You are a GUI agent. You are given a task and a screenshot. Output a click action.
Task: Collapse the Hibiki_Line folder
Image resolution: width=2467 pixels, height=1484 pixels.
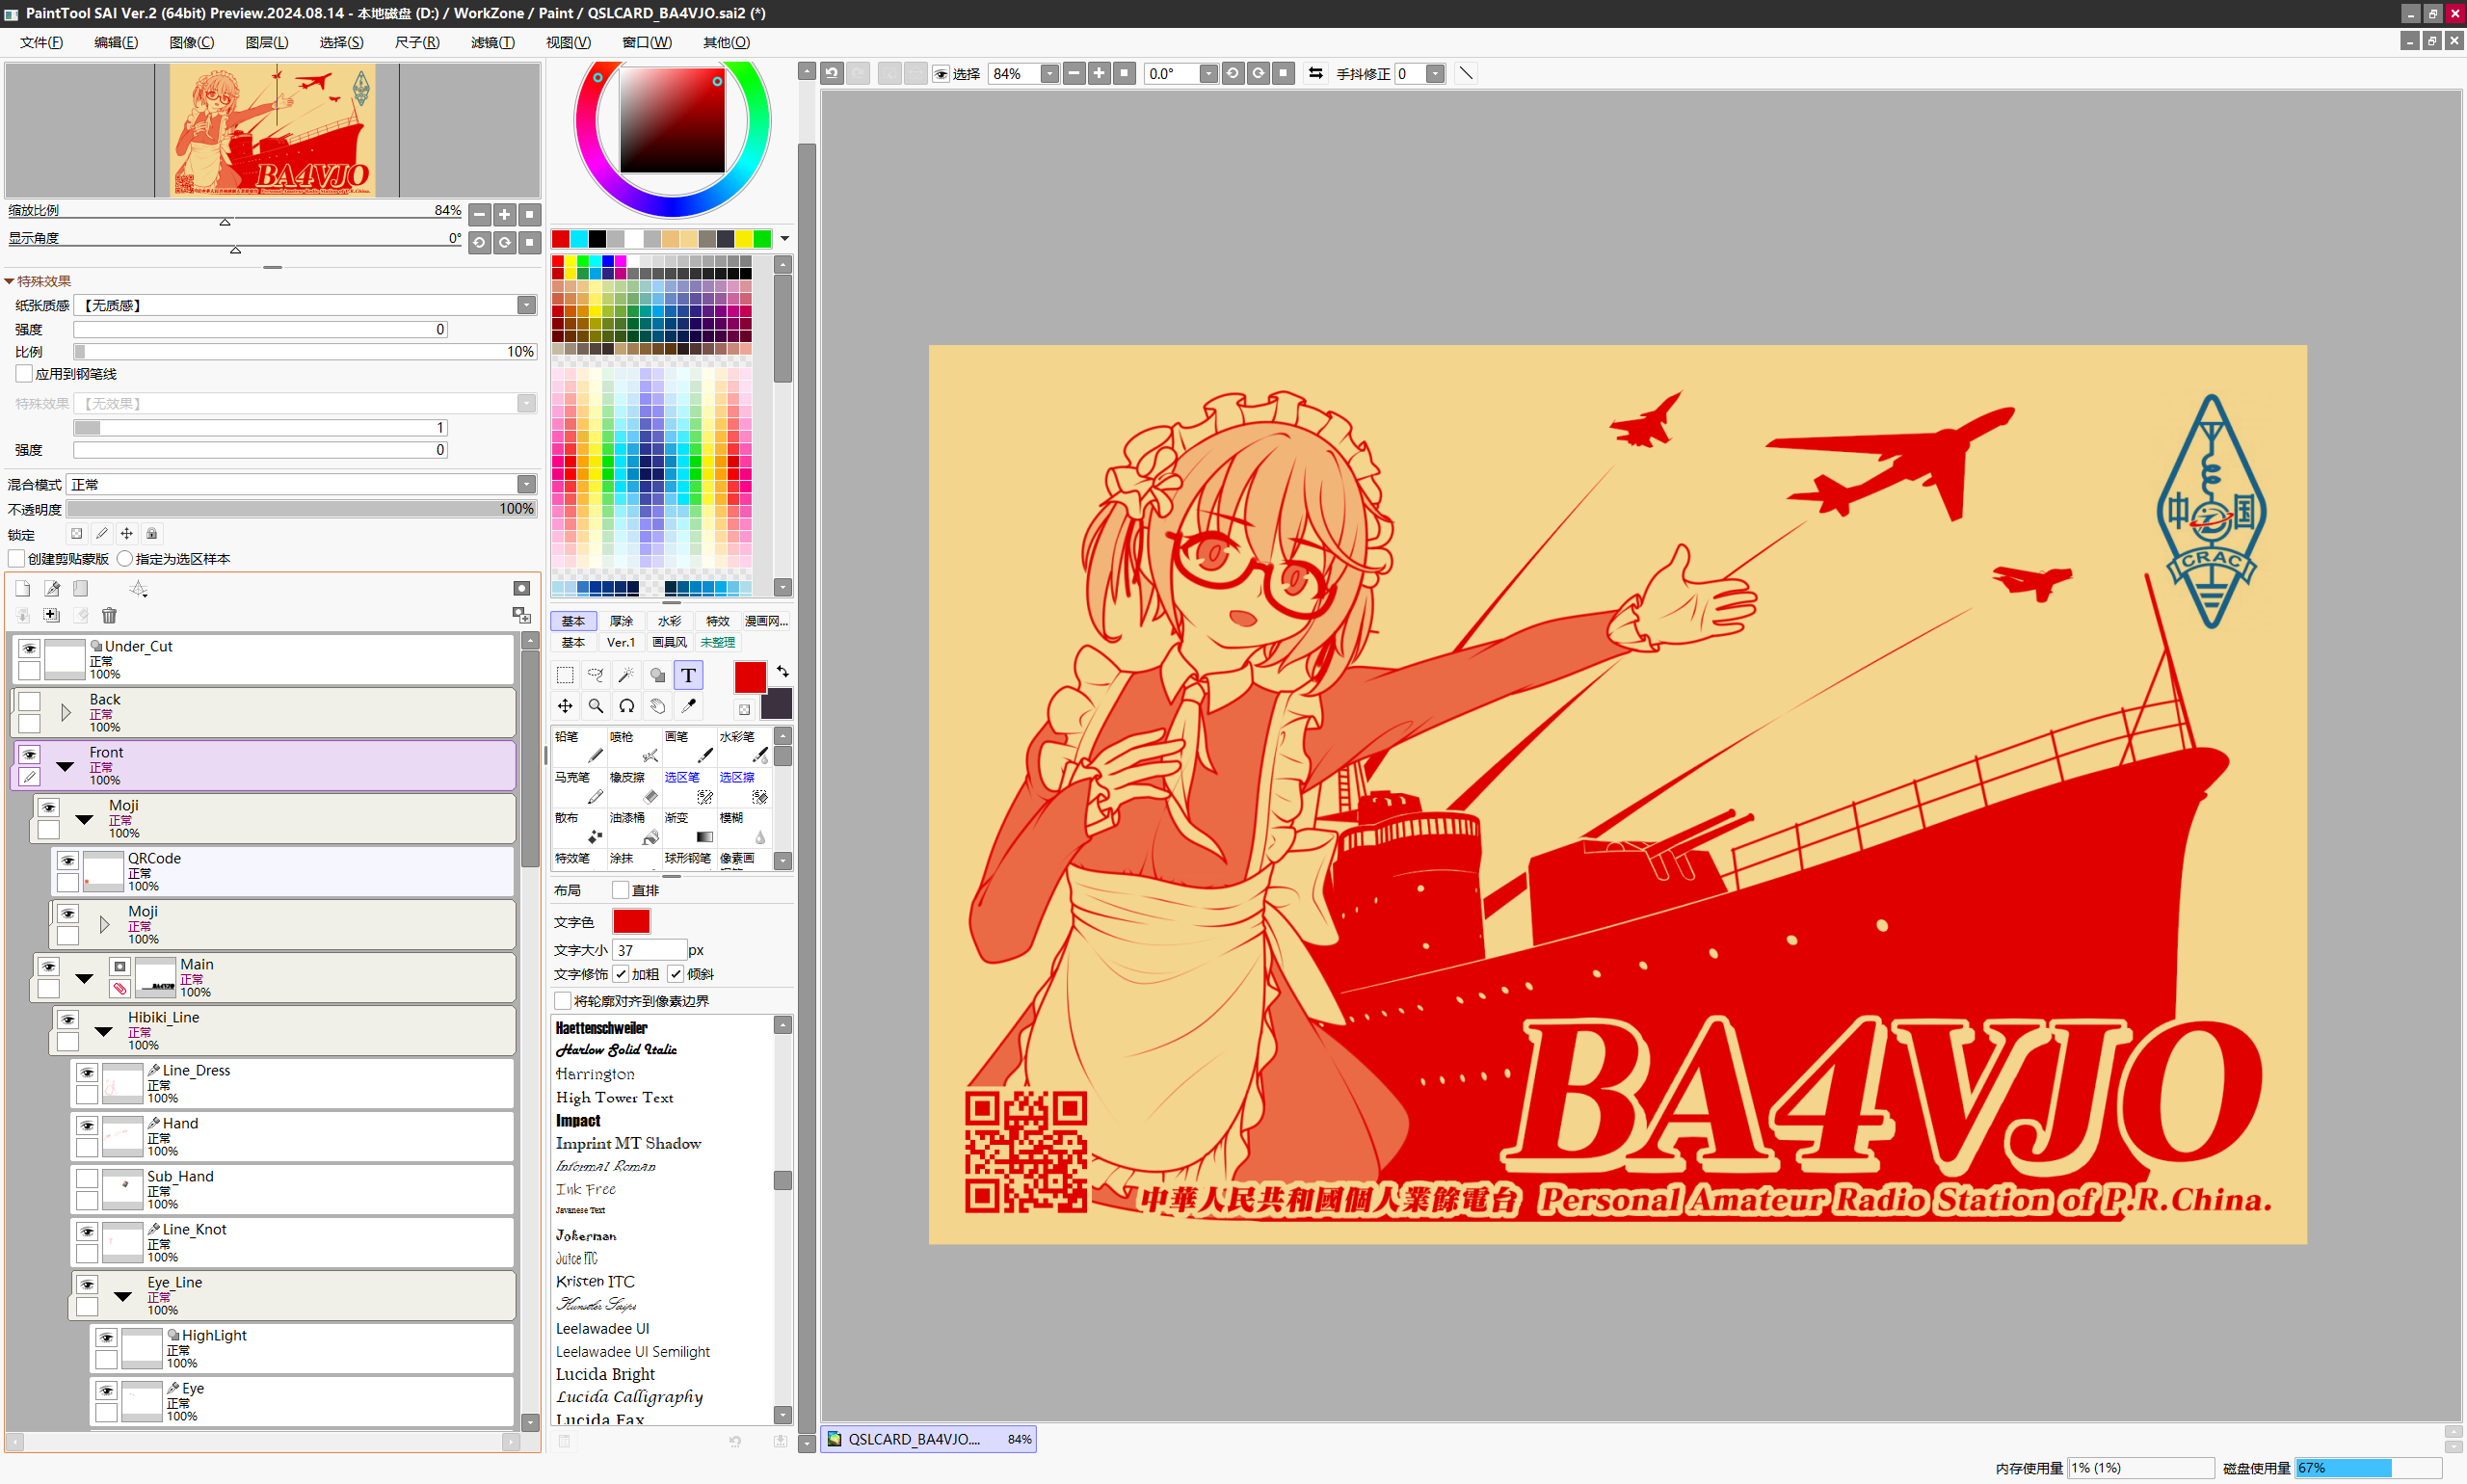coord(104,1031)
